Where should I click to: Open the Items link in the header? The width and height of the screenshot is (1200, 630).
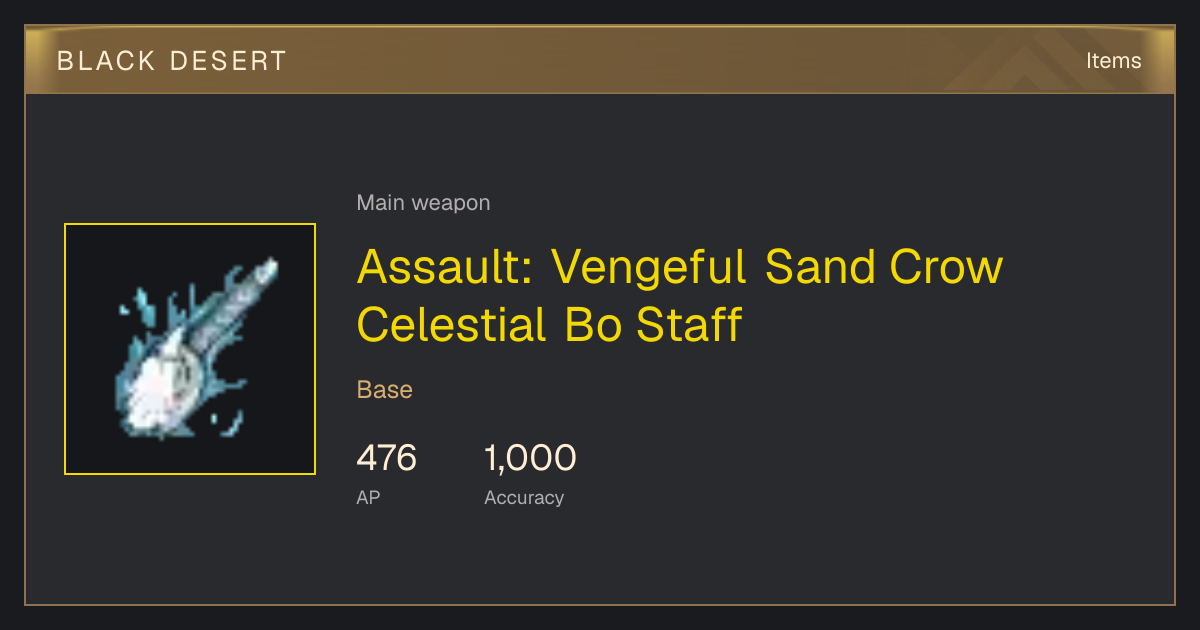pyautogui.click(x=1113, y=61)
